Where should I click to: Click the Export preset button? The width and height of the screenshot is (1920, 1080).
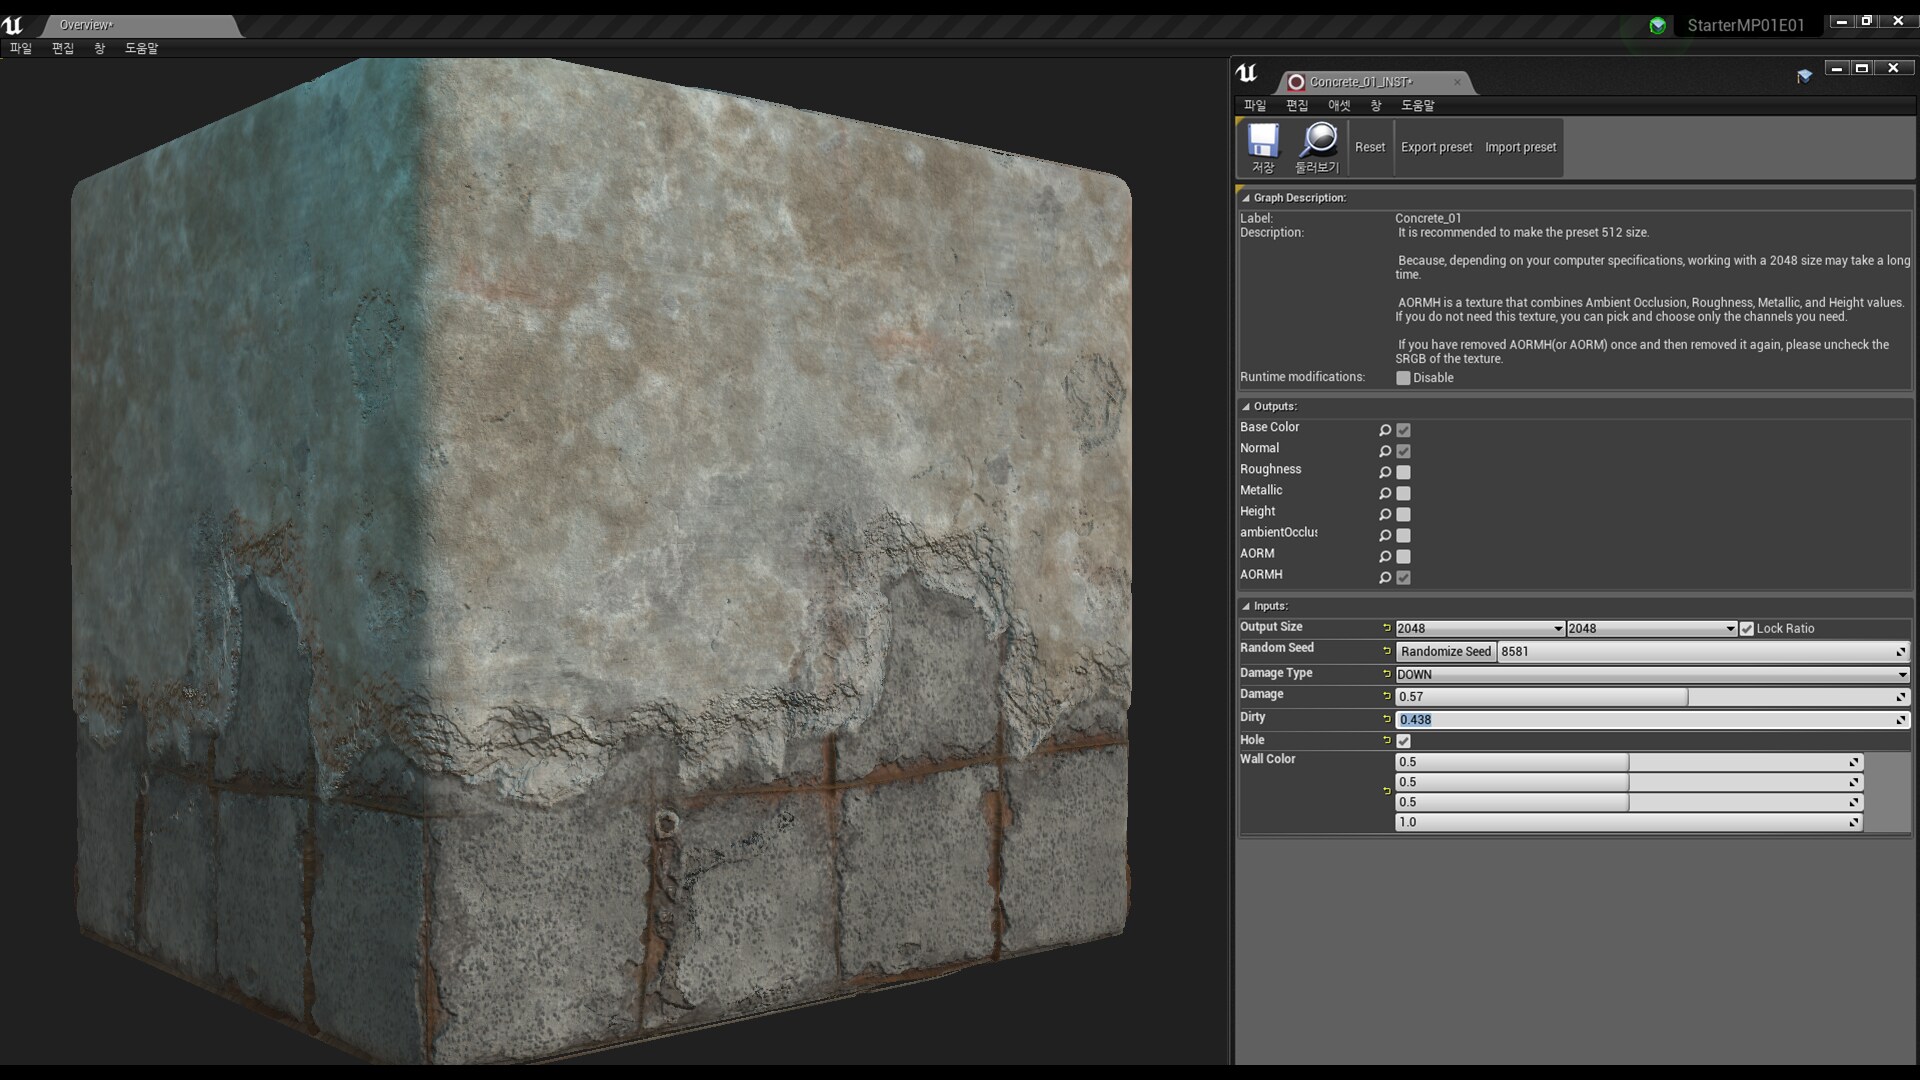coord(1436,147)
